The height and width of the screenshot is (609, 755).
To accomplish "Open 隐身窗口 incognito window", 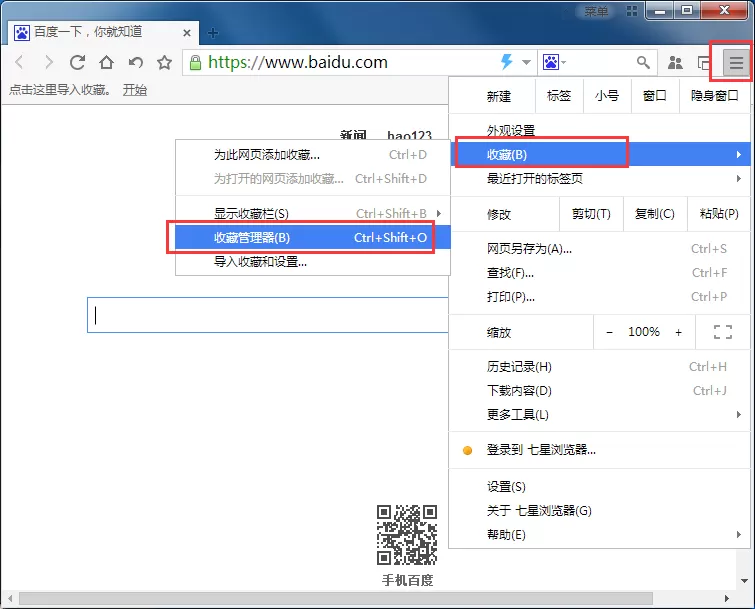I will 715,96.
